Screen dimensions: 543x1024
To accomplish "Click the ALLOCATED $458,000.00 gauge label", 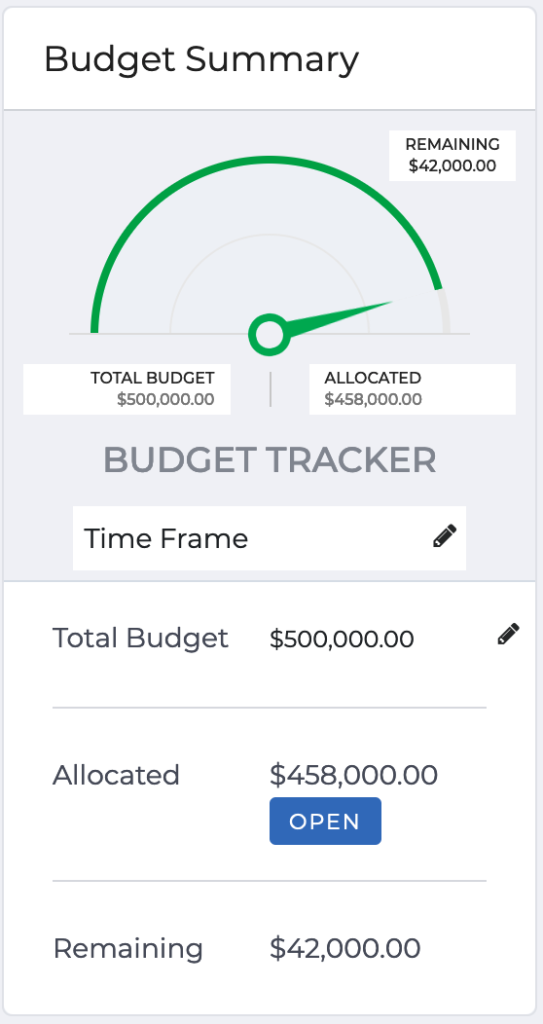I will (x=412, y=389).
